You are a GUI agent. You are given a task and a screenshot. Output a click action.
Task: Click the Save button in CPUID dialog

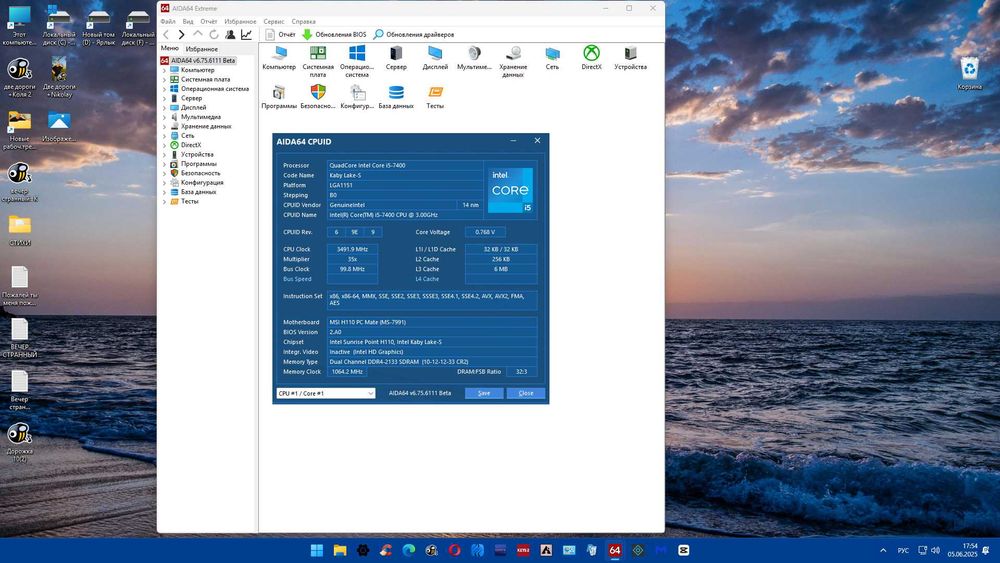(484, 393)
